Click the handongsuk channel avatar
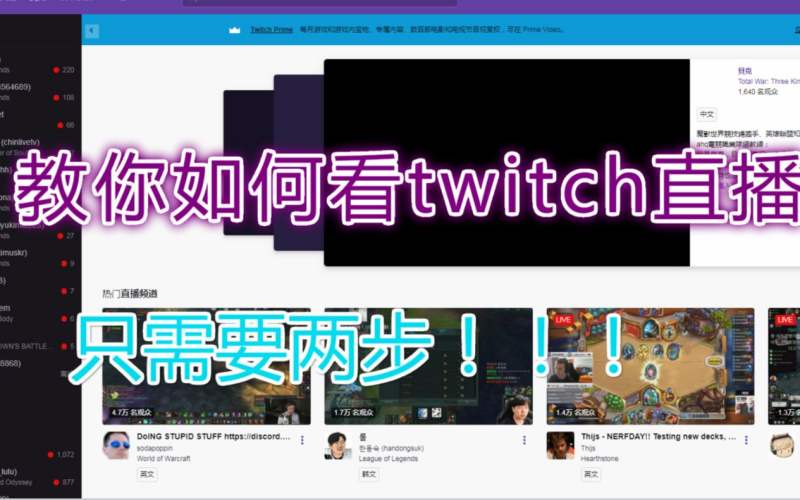 338,445
